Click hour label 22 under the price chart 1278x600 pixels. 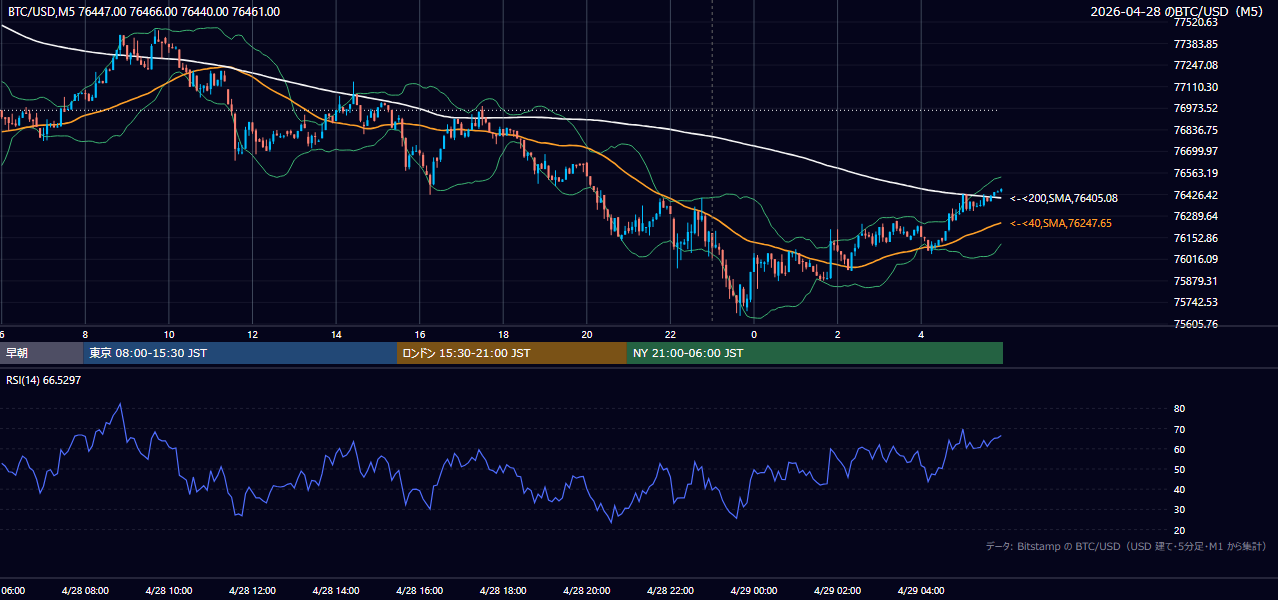670,335
